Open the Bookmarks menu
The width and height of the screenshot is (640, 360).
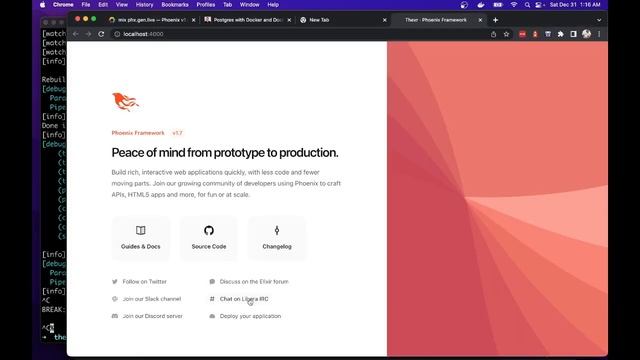pyautogui.click(x=175, y=5)
